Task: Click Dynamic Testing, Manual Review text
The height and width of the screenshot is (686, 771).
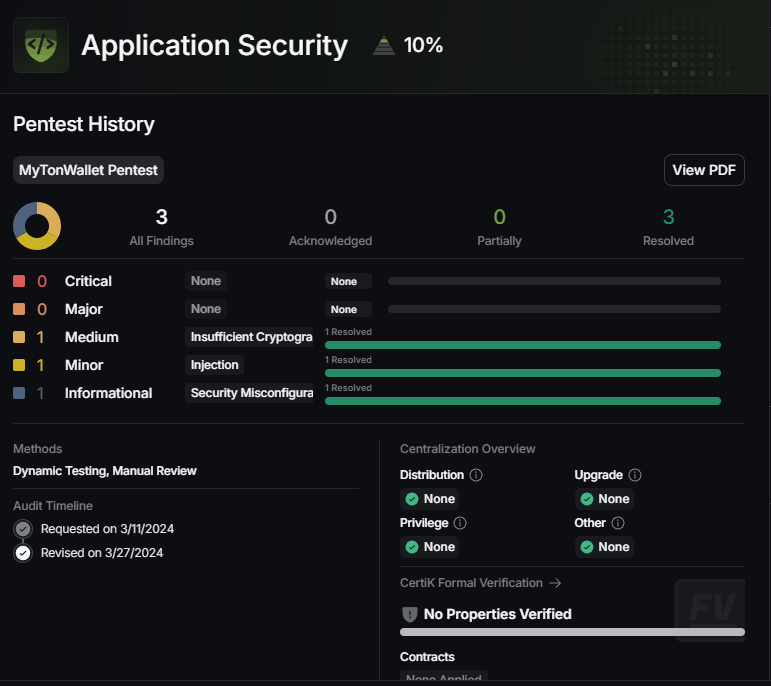Action: 105,471
